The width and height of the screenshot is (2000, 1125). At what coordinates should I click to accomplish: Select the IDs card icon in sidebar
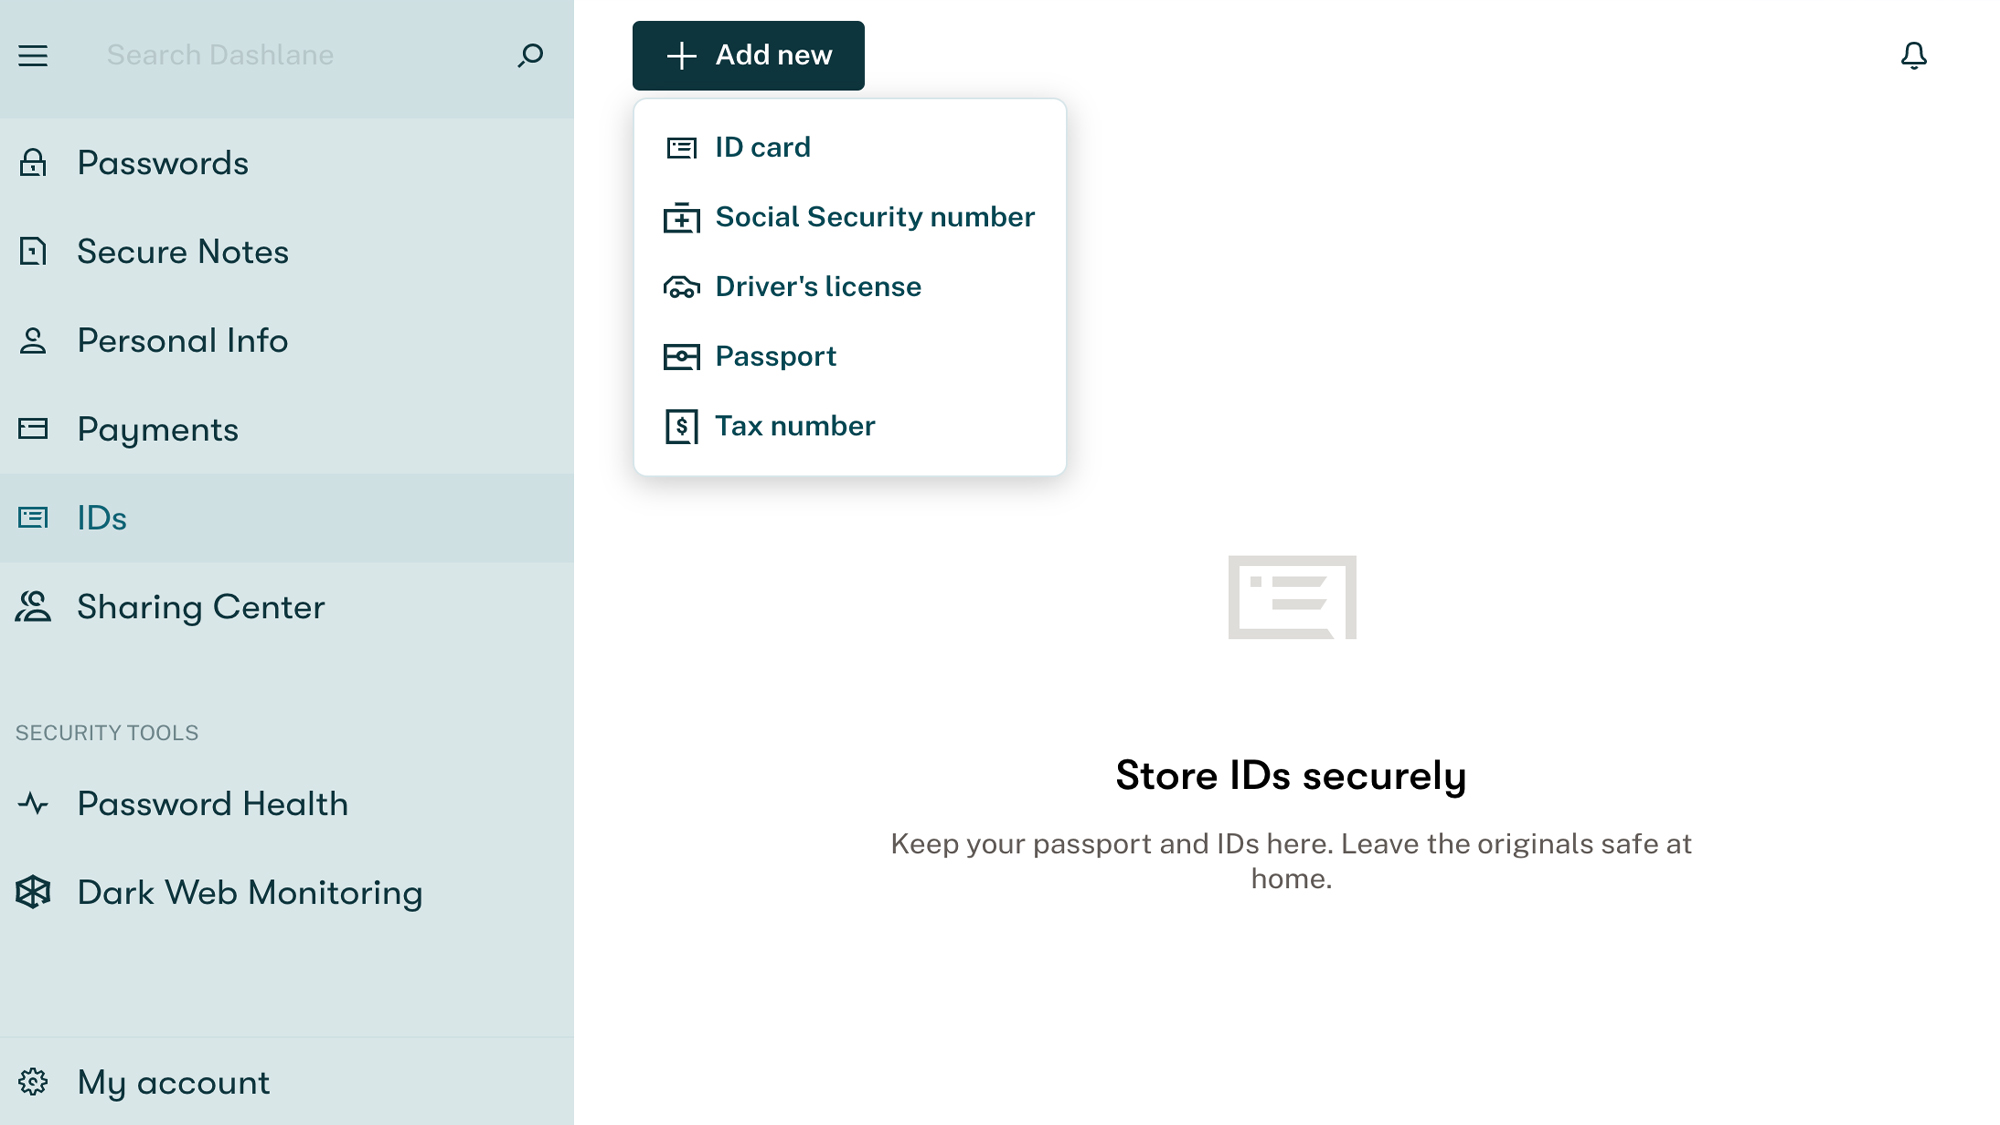(x=33, y=517)
